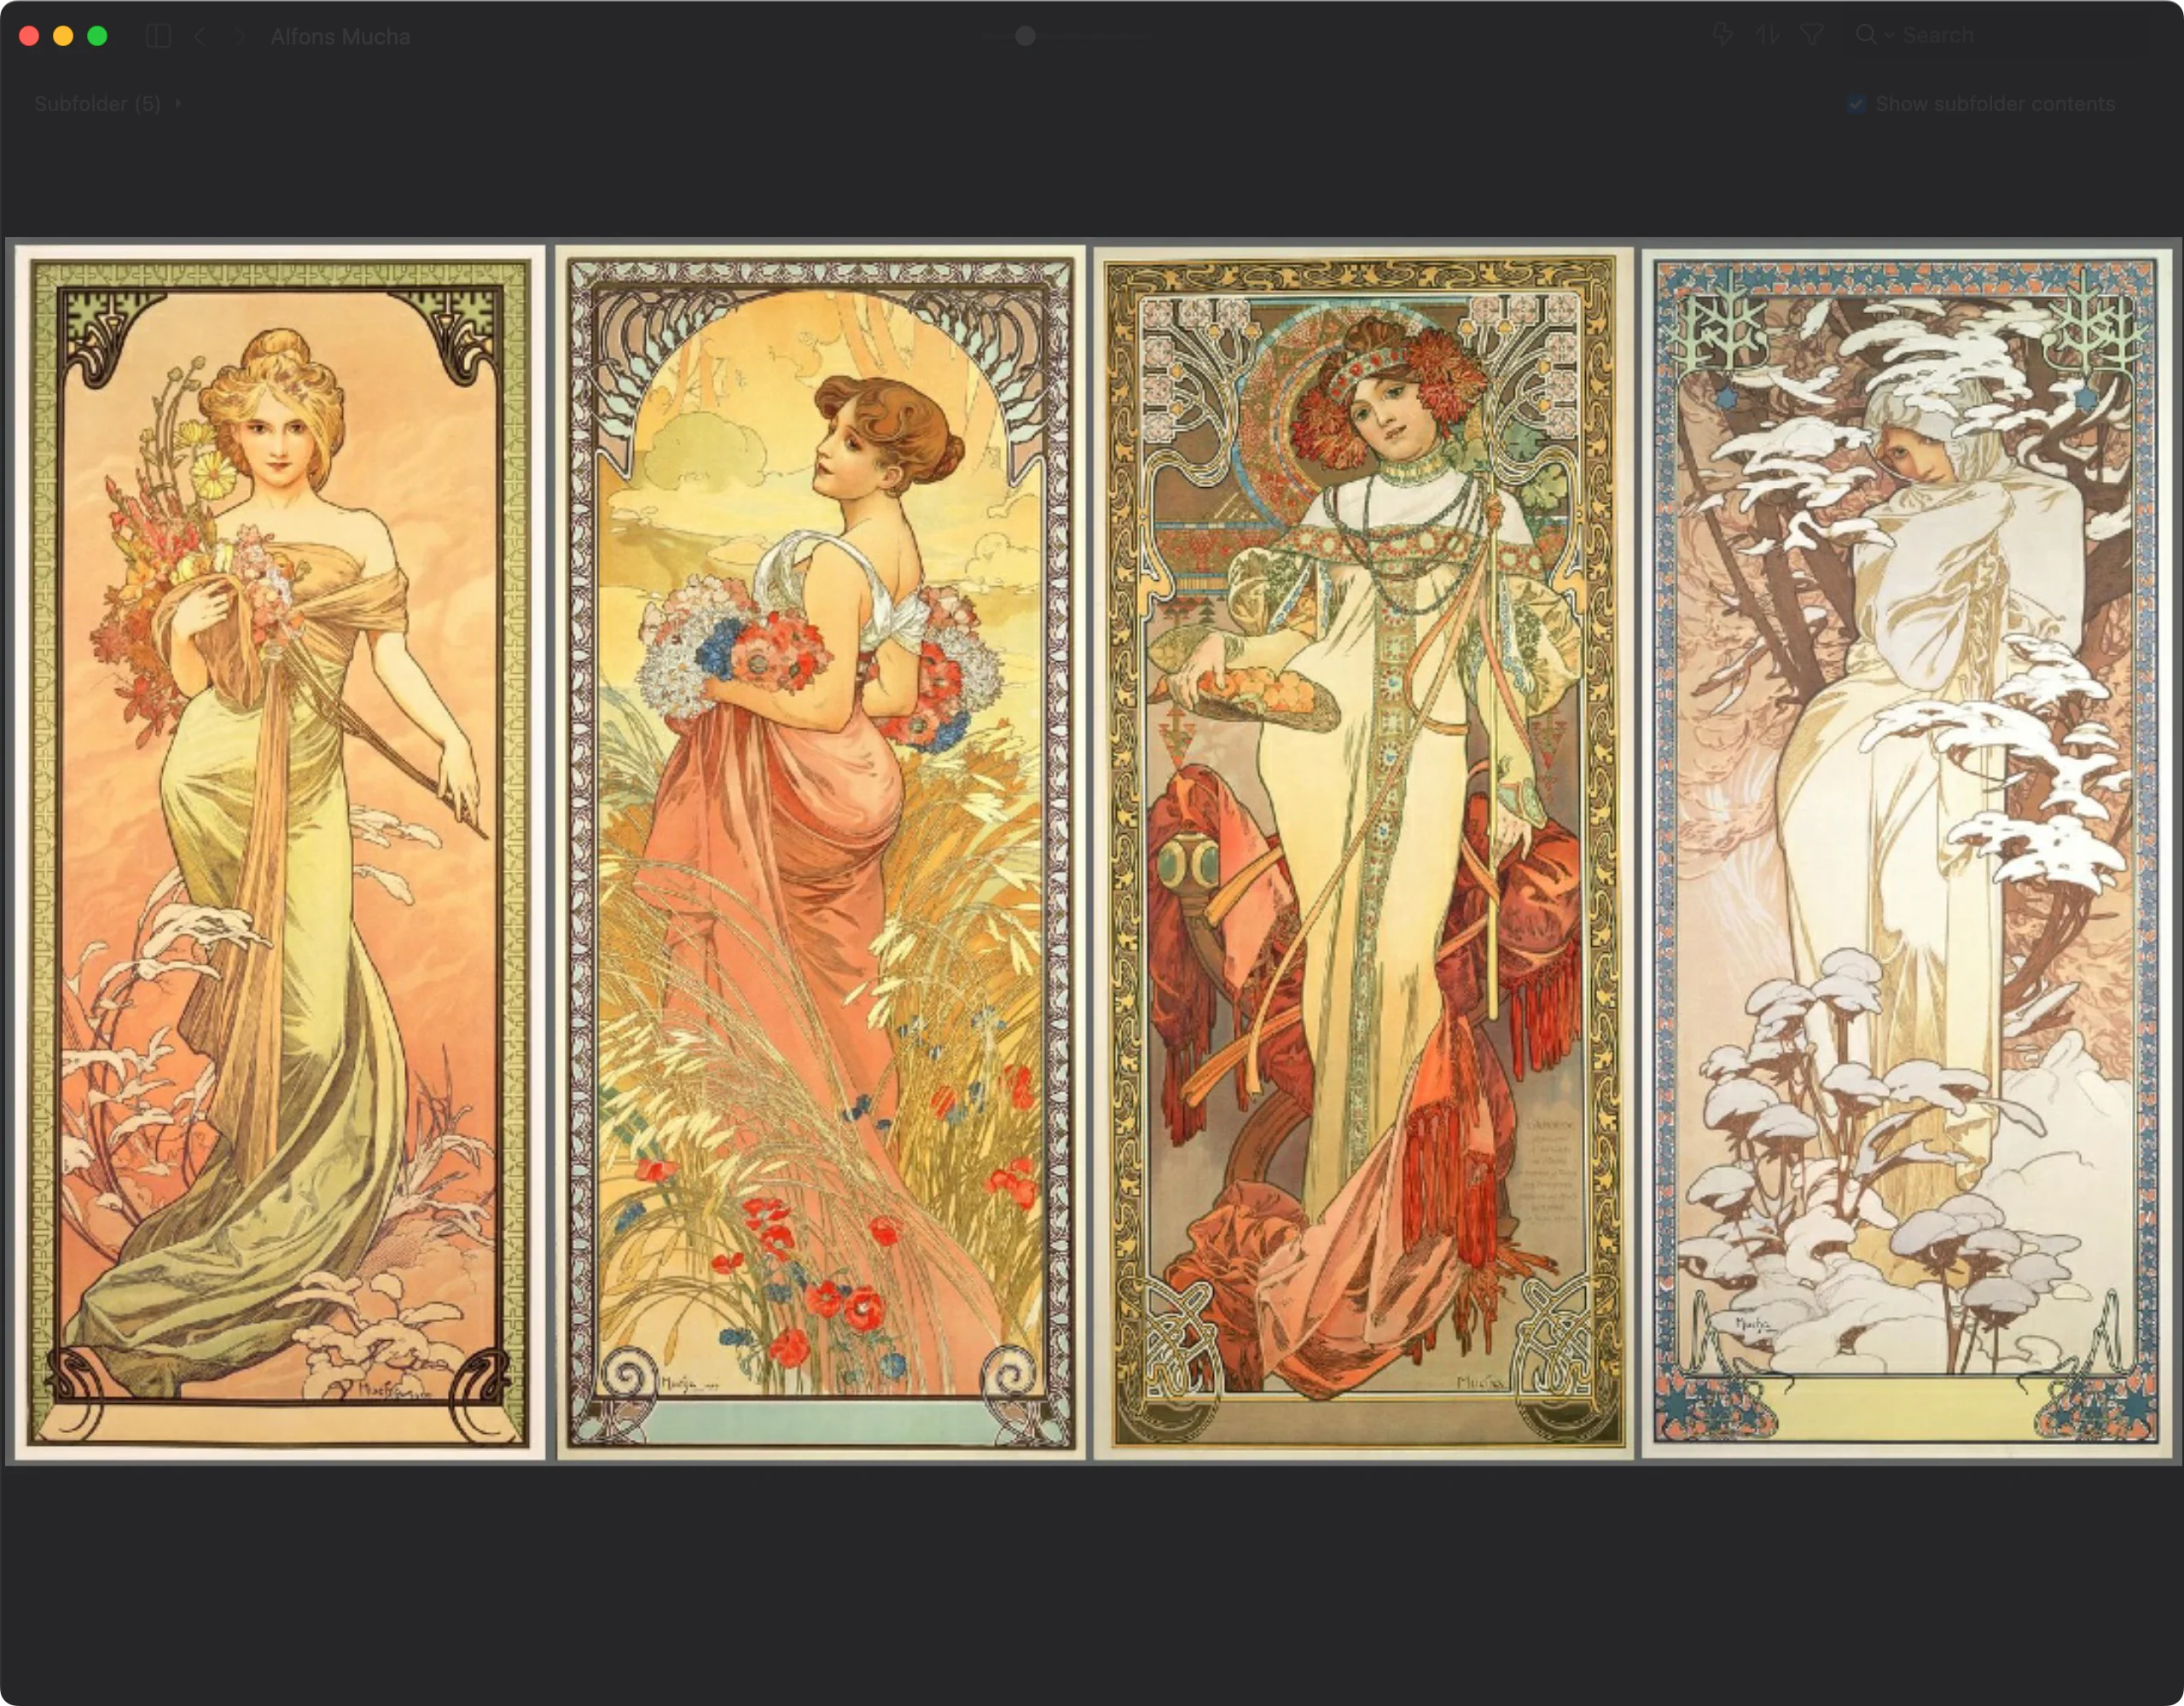Go forward with the right chevron
Image resolution: width=2184 pixels, height=1706 pixels.
point(240,36)
